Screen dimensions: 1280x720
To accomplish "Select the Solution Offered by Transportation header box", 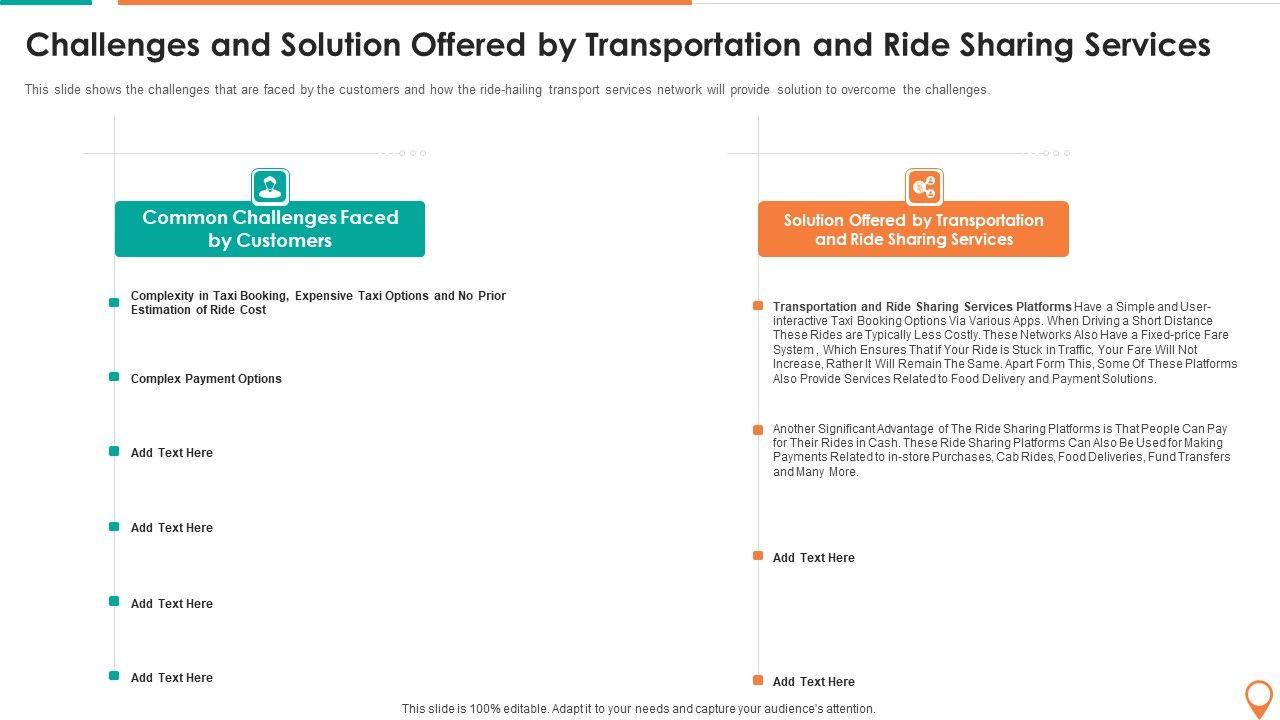I will click(x=913, y=230).
